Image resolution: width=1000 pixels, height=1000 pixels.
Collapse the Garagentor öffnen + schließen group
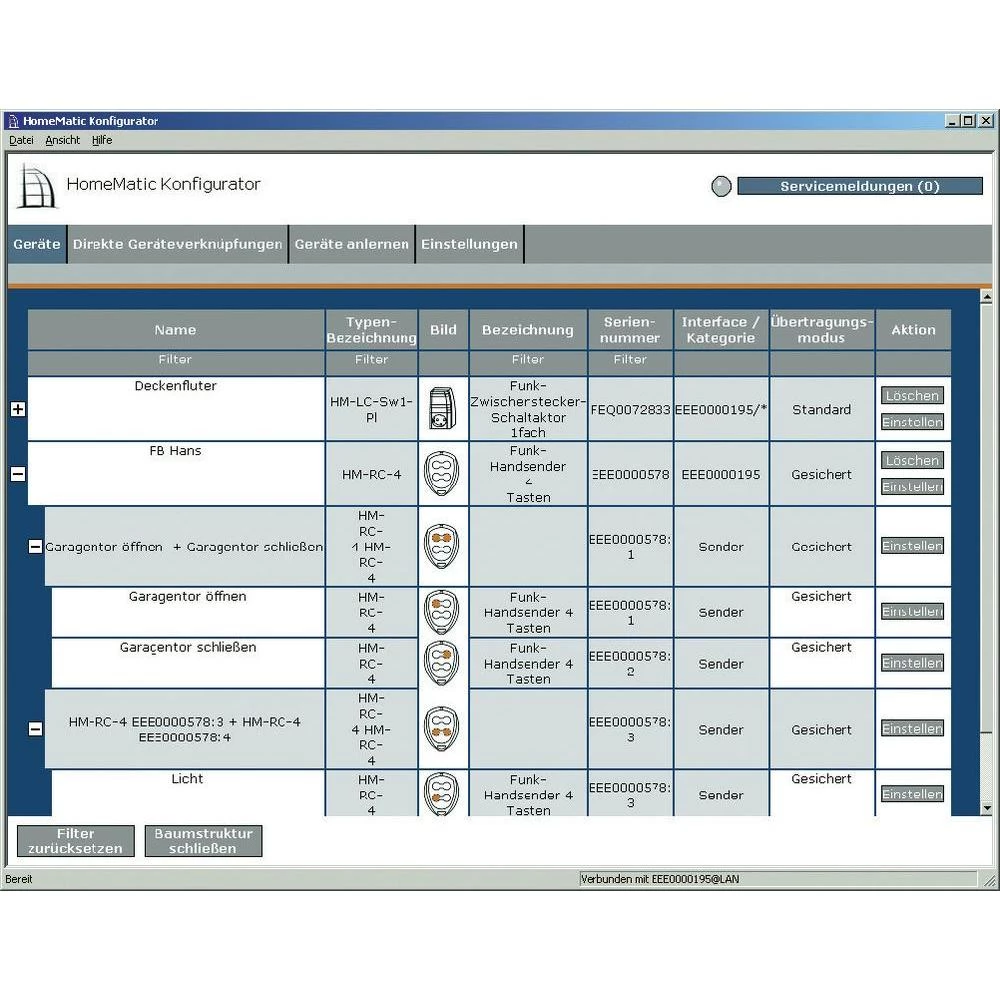click(x=35, y=547)
